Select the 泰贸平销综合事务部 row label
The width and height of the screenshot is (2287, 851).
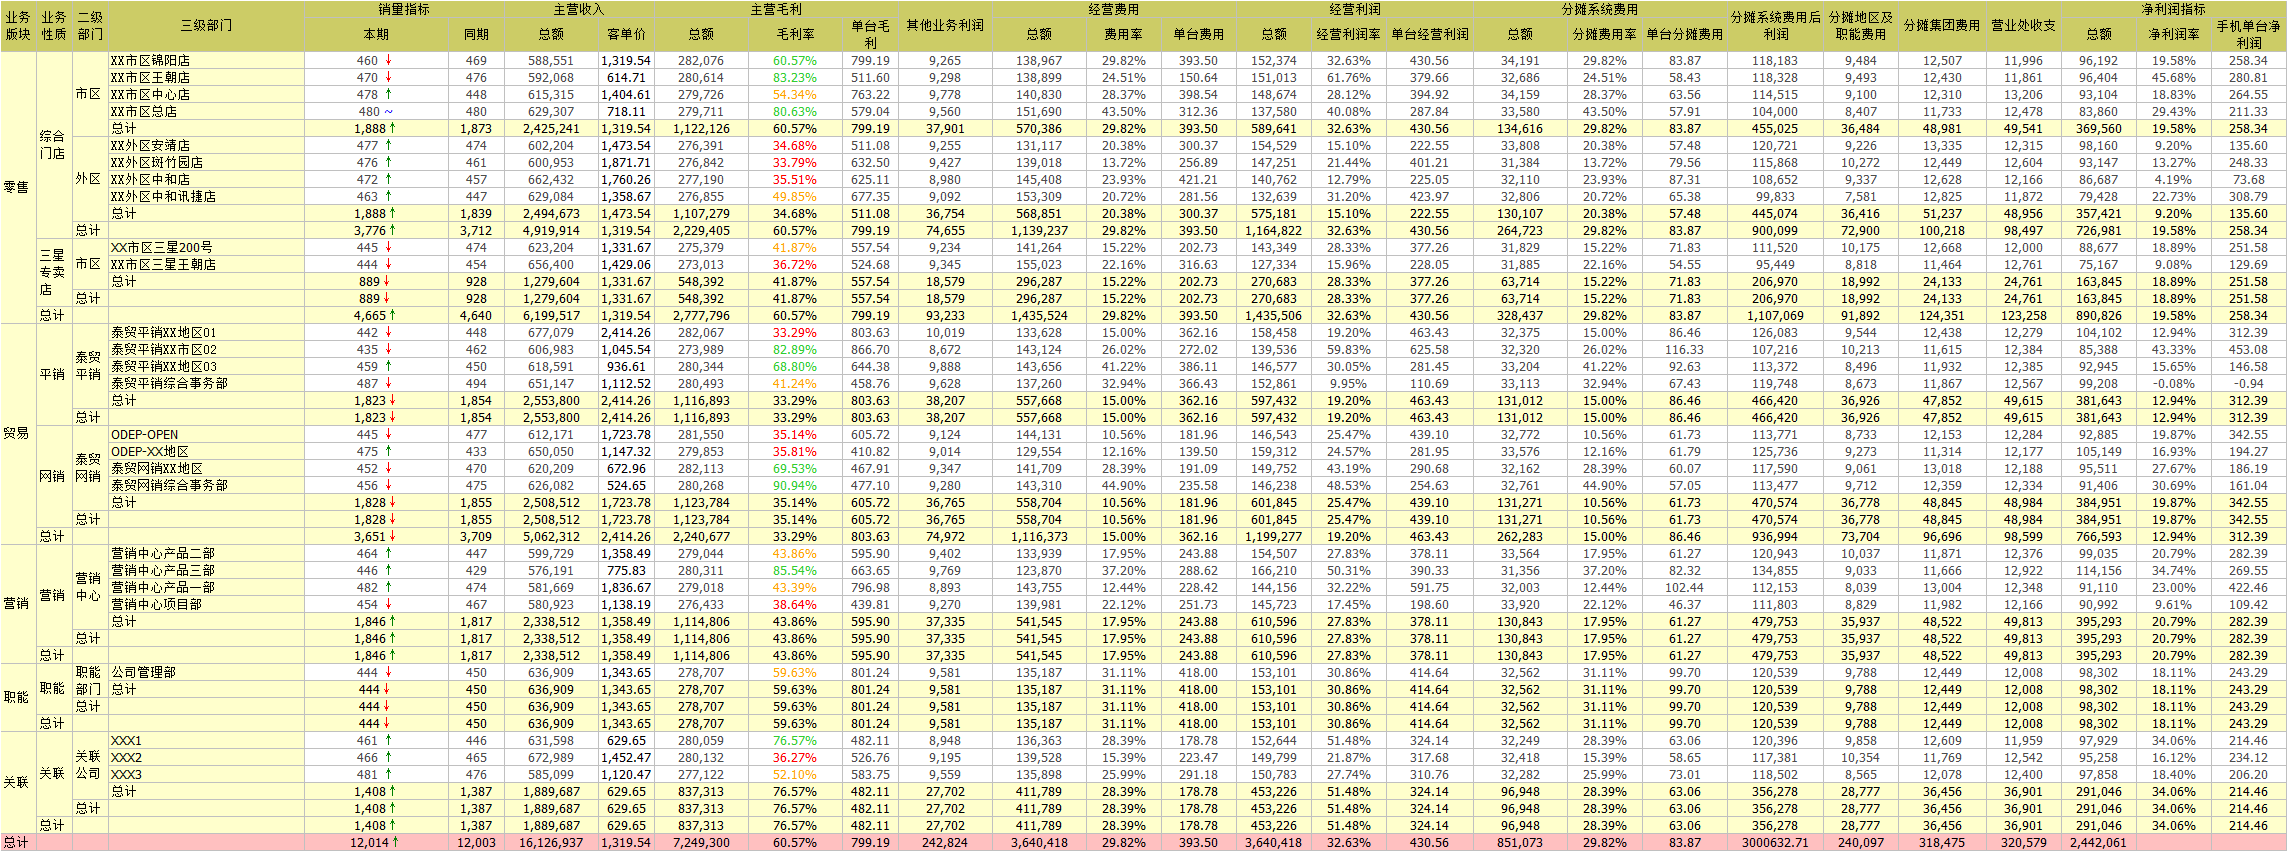click(x=169, y=384)
